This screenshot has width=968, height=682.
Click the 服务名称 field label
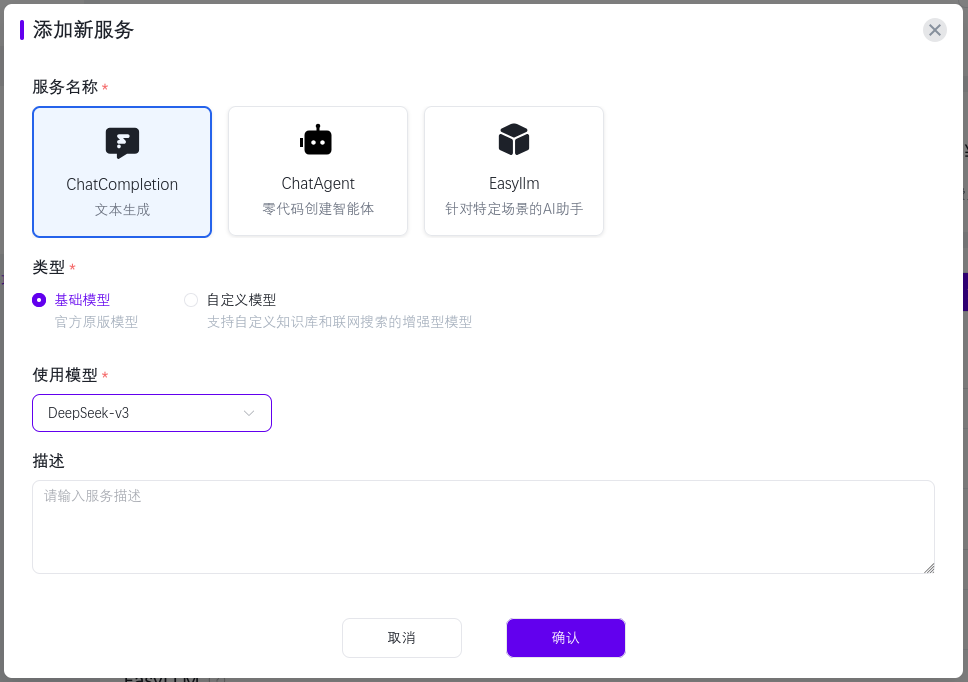(65, 87)
